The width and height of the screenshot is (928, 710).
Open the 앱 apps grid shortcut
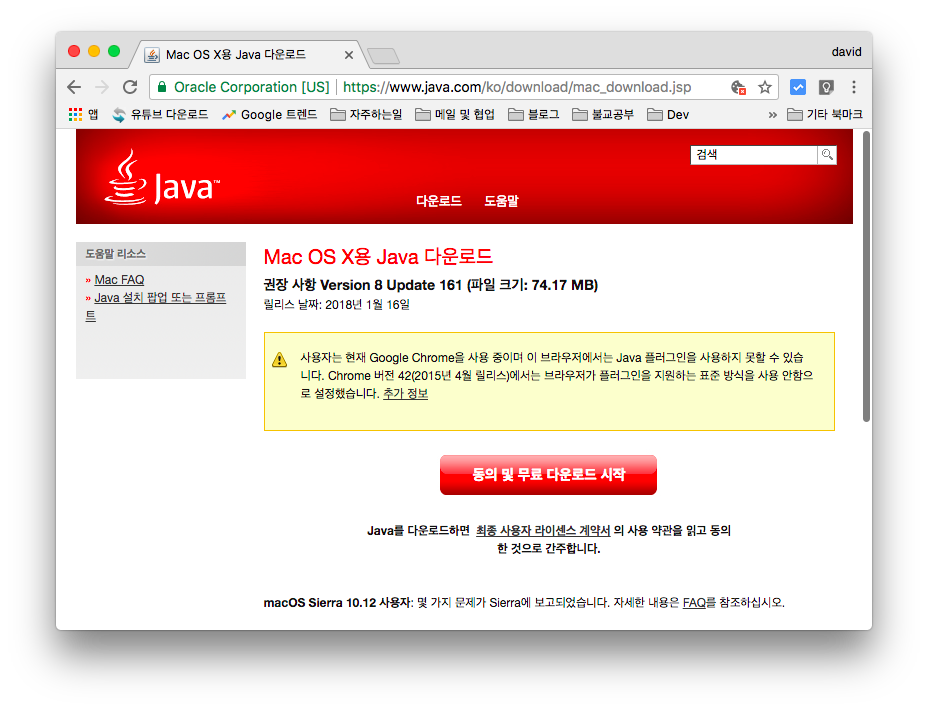(x=83, y=114)
